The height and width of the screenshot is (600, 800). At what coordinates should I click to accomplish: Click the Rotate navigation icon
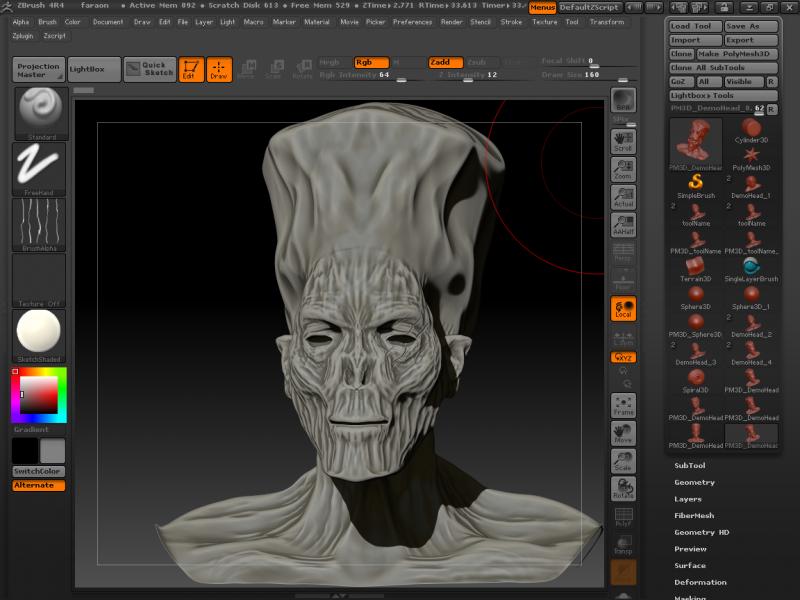point(623,488)
